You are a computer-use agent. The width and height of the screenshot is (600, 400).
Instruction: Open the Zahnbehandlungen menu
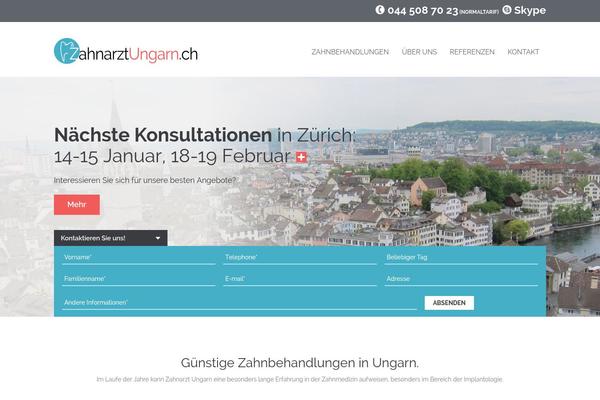(350, 52)
